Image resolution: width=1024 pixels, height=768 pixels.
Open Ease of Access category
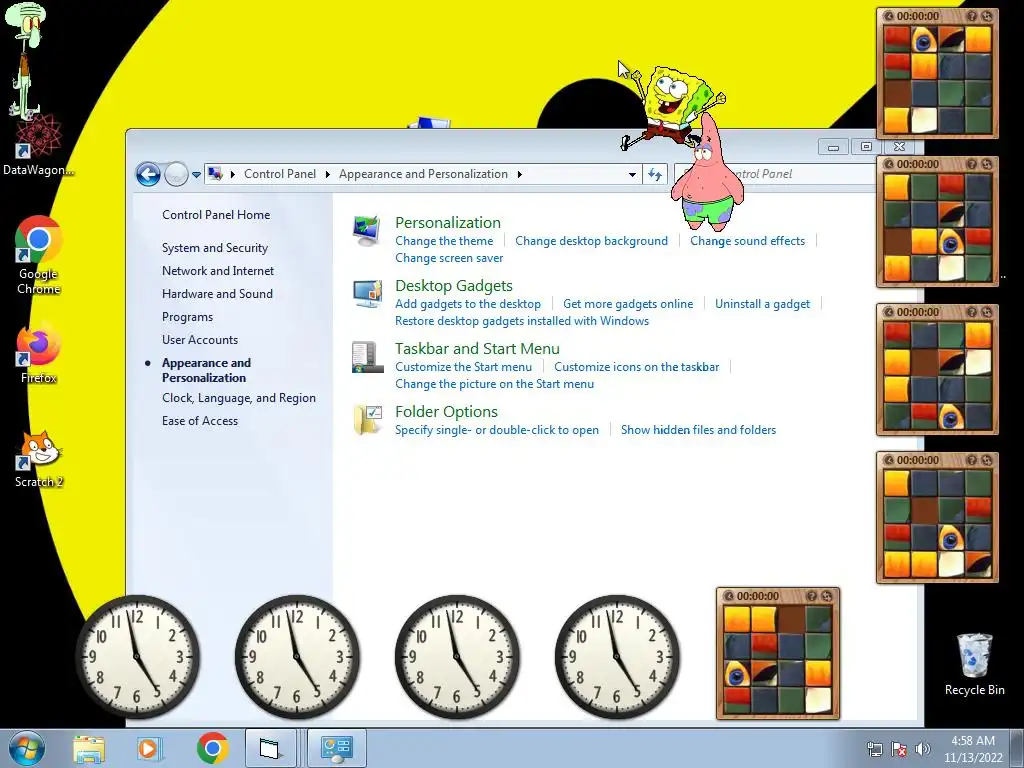coord(200,421)
